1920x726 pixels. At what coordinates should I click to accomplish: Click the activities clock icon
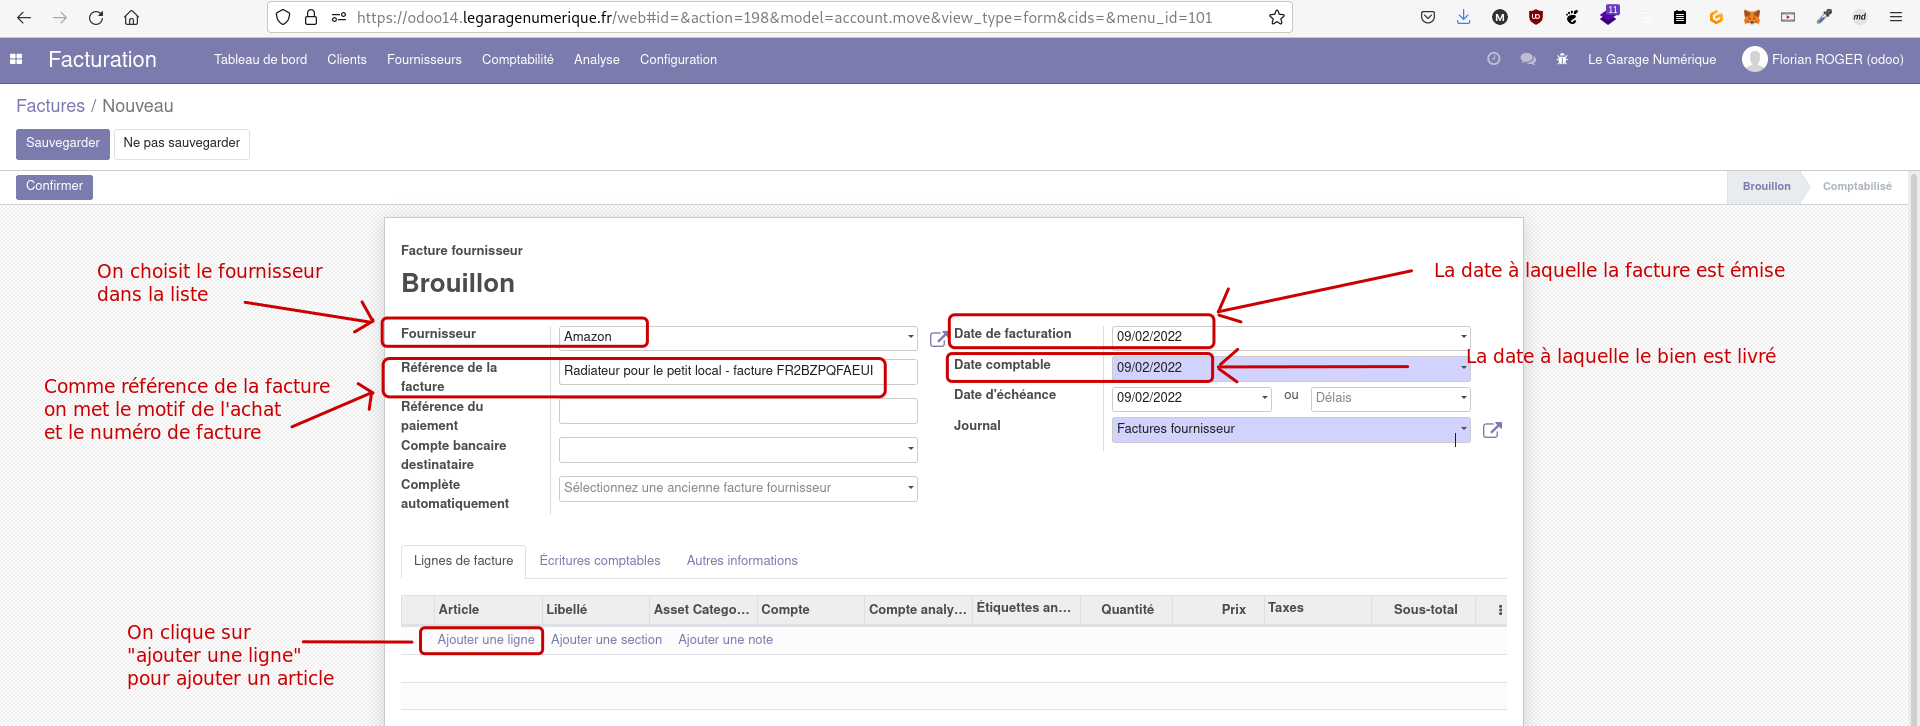[x=1494, y=60]
